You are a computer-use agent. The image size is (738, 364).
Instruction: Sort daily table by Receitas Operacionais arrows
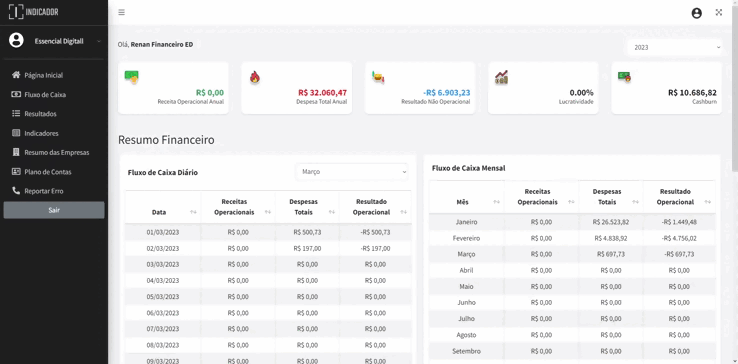click(268, 212)
